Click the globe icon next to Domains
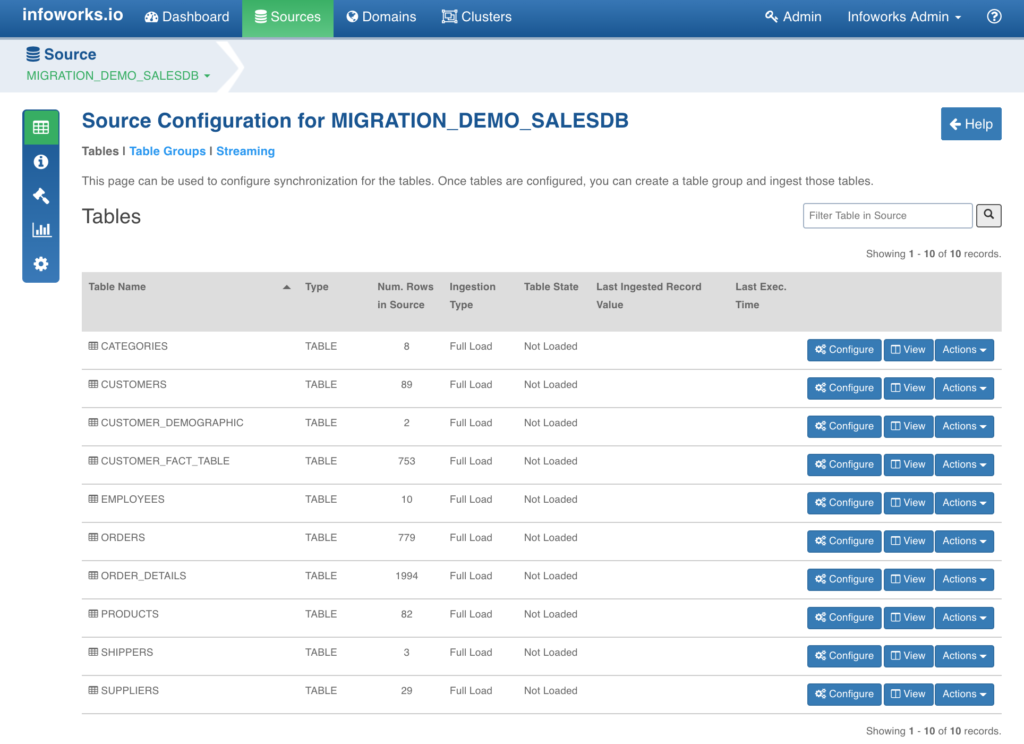The width and height of the screenshot is (1024, 744). [351, 16]
